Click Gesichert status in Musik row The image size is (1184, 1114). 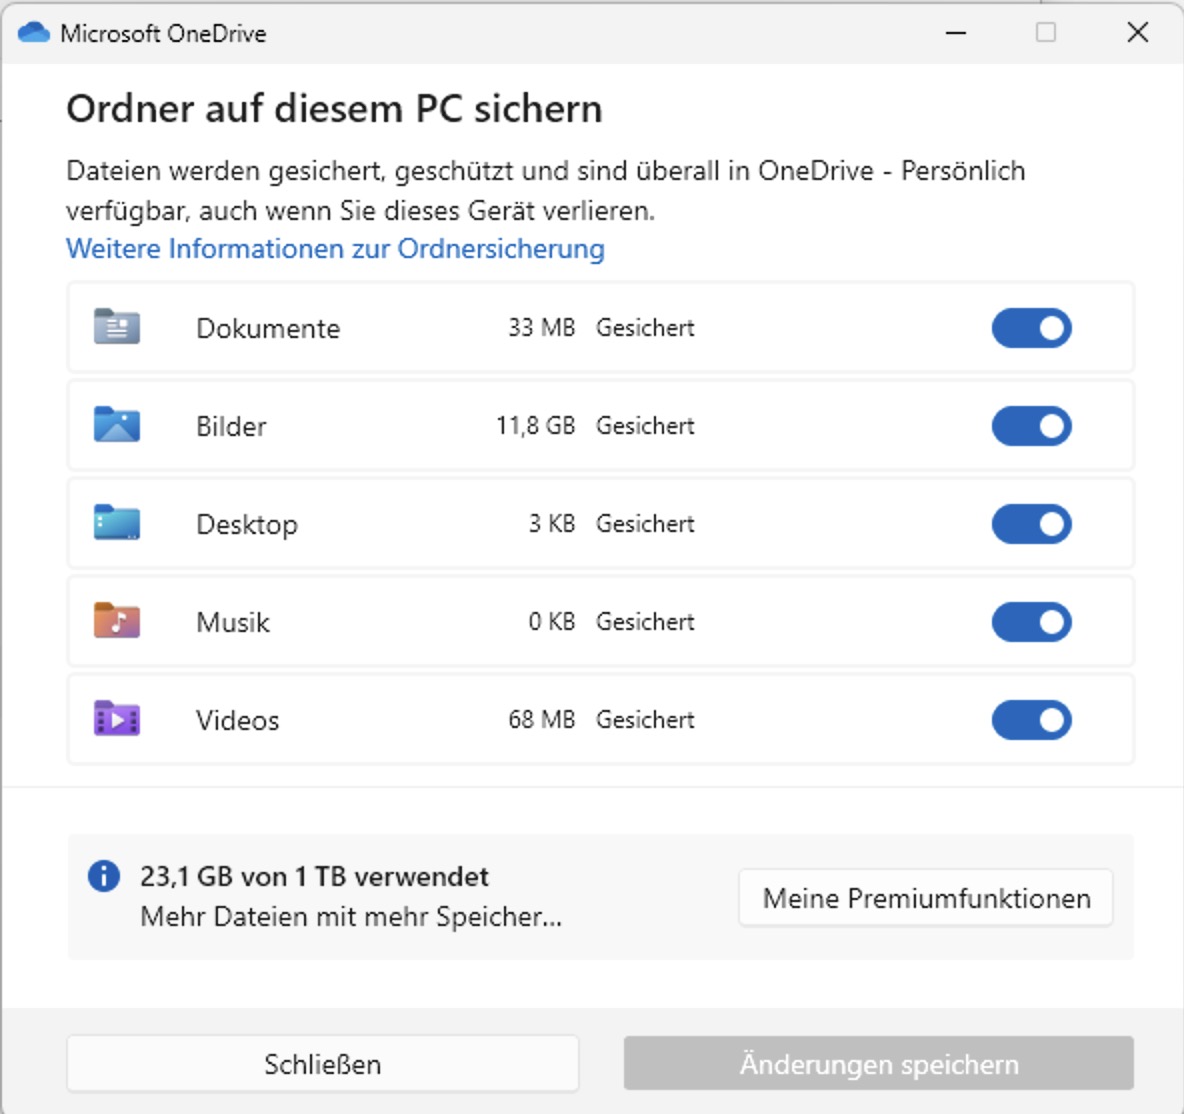[646, 622]
